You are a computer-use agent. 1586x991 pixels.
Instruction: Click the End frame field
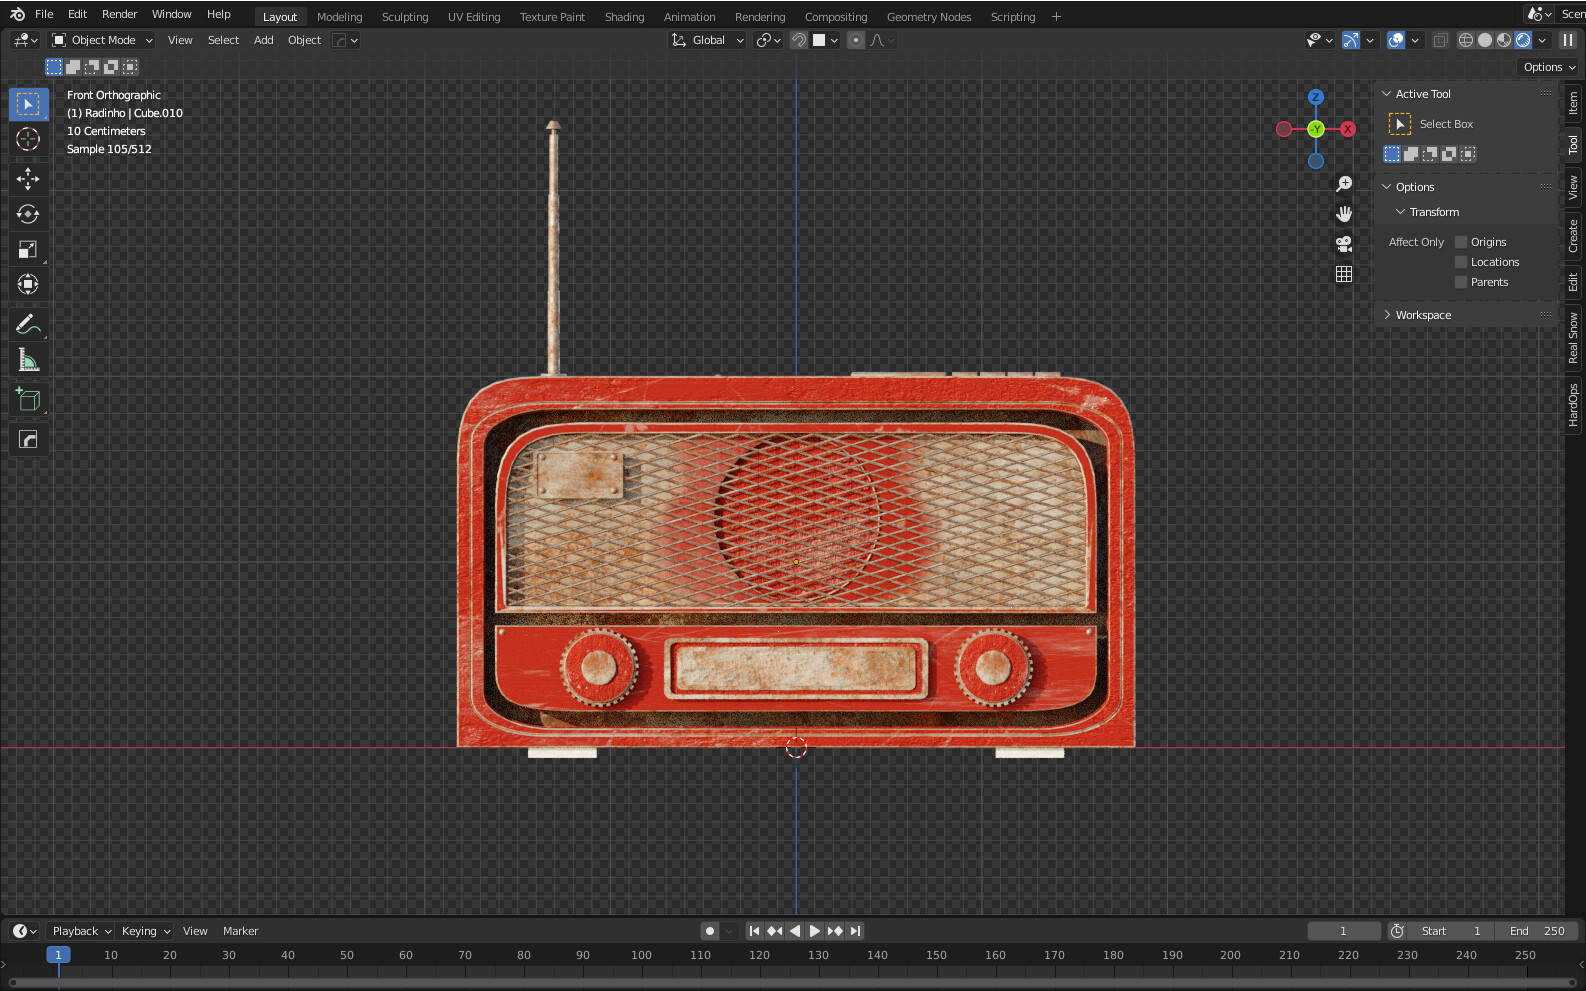[1538, 931]
